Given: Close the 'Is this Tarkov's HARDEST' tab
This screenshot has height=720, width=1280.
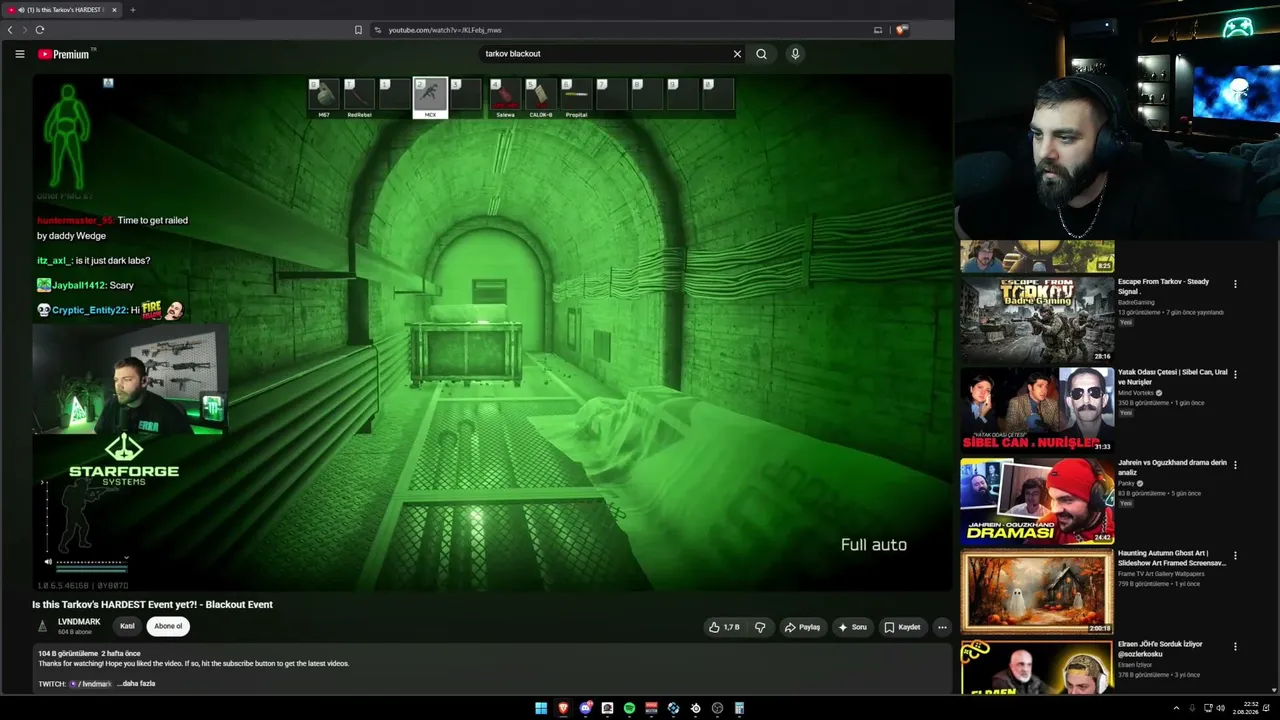Looking at the screenshot, I should (x=114, y=10).
